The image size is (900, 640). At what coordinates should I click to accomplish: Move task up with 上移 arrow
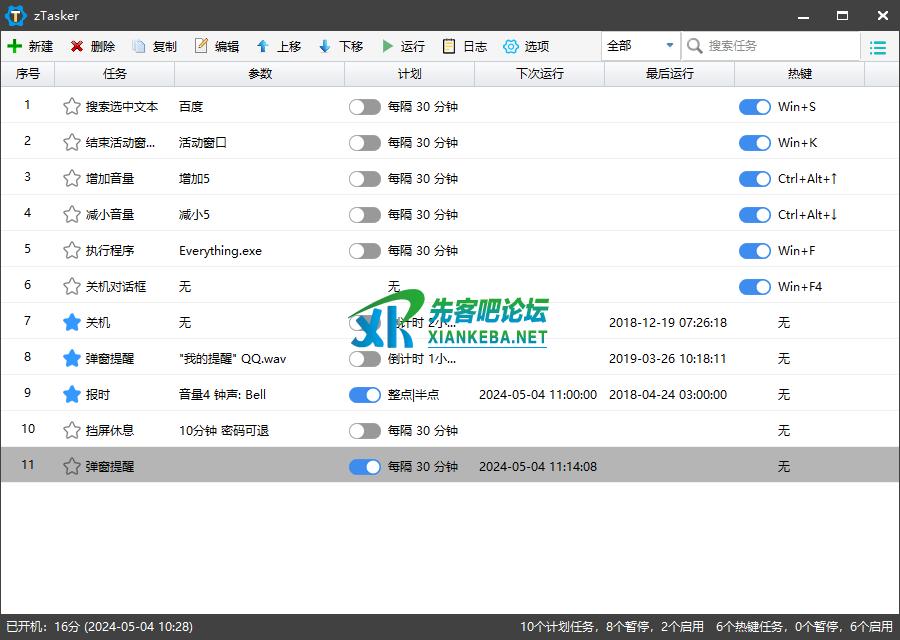click(x=263, y=46)
